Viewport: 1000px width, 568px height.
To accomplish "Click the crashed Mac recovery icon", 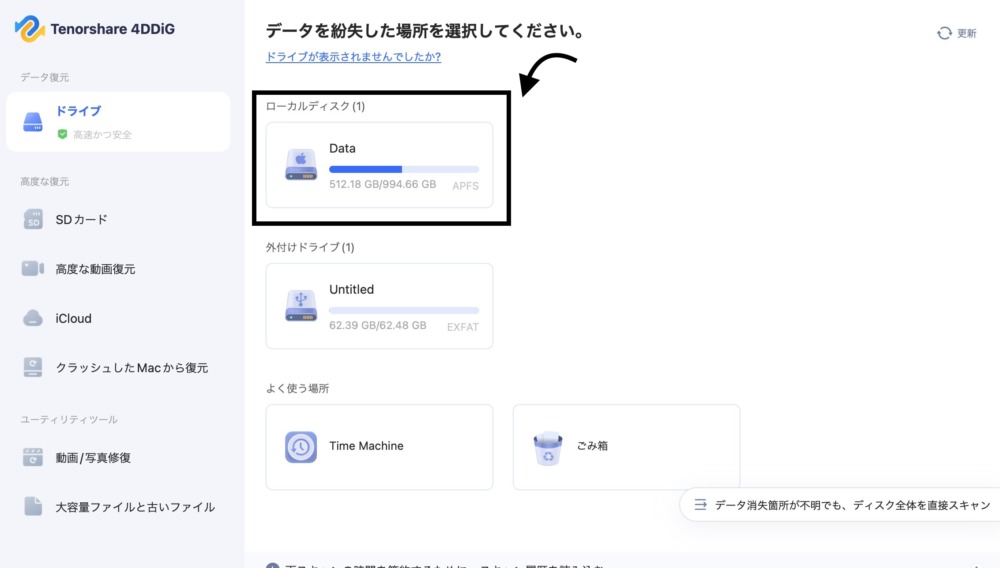I will click(x=33, y=367).
